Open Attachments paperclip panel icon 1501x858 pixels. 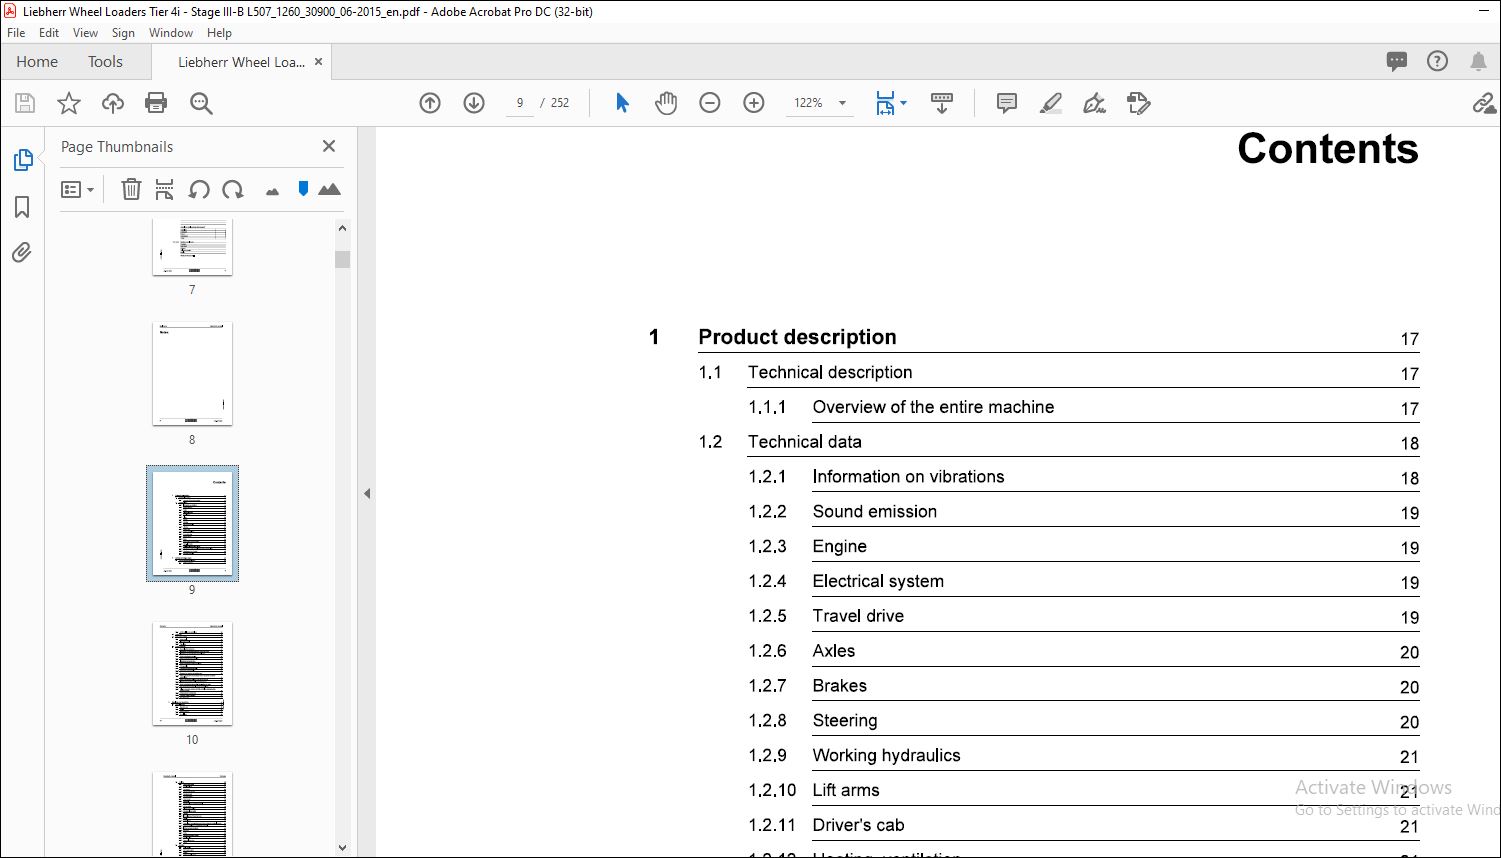click(22, 252)
